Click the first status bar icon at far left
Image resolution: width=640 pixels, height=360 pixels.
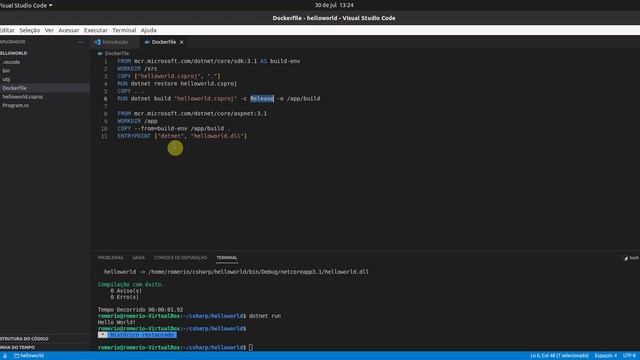pyautogui.click(x=5, y=356)
